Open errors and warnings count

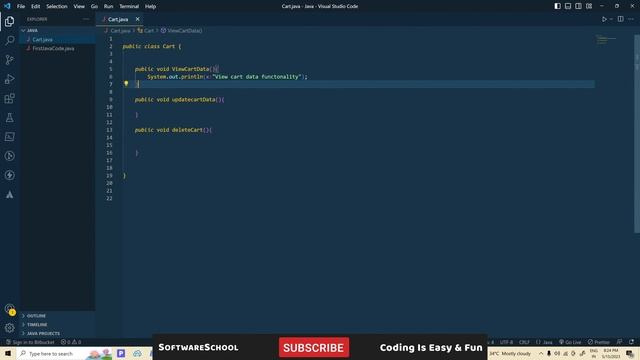click(x=71, y=342)
